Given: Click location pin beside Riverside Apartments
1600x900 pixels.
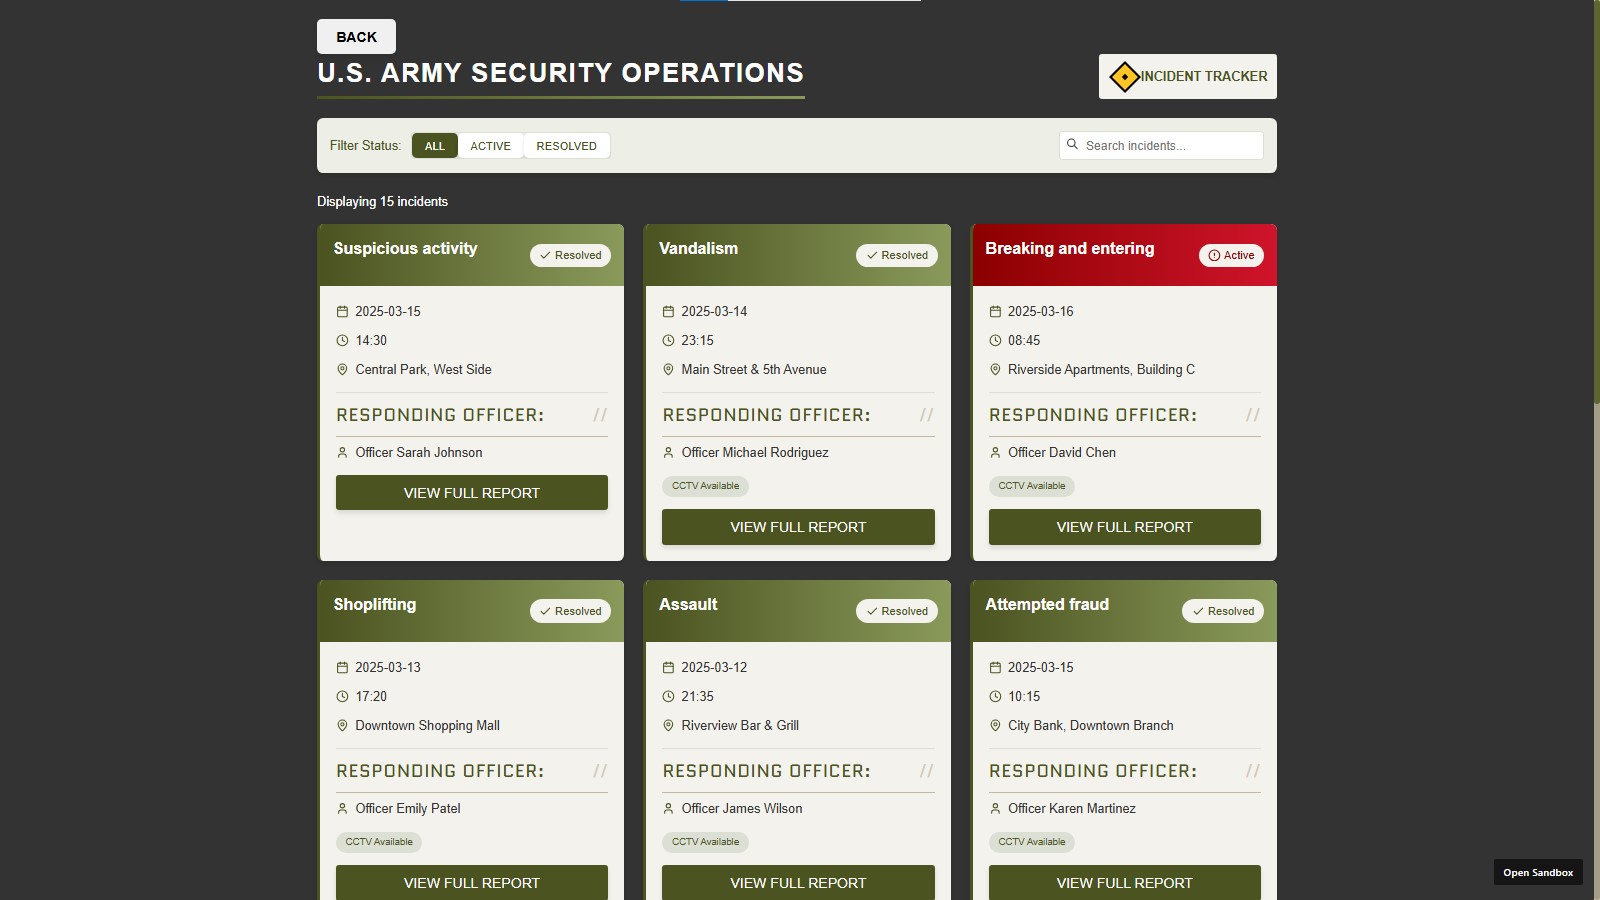Looking at the screenshot, I should coord(995,370).
